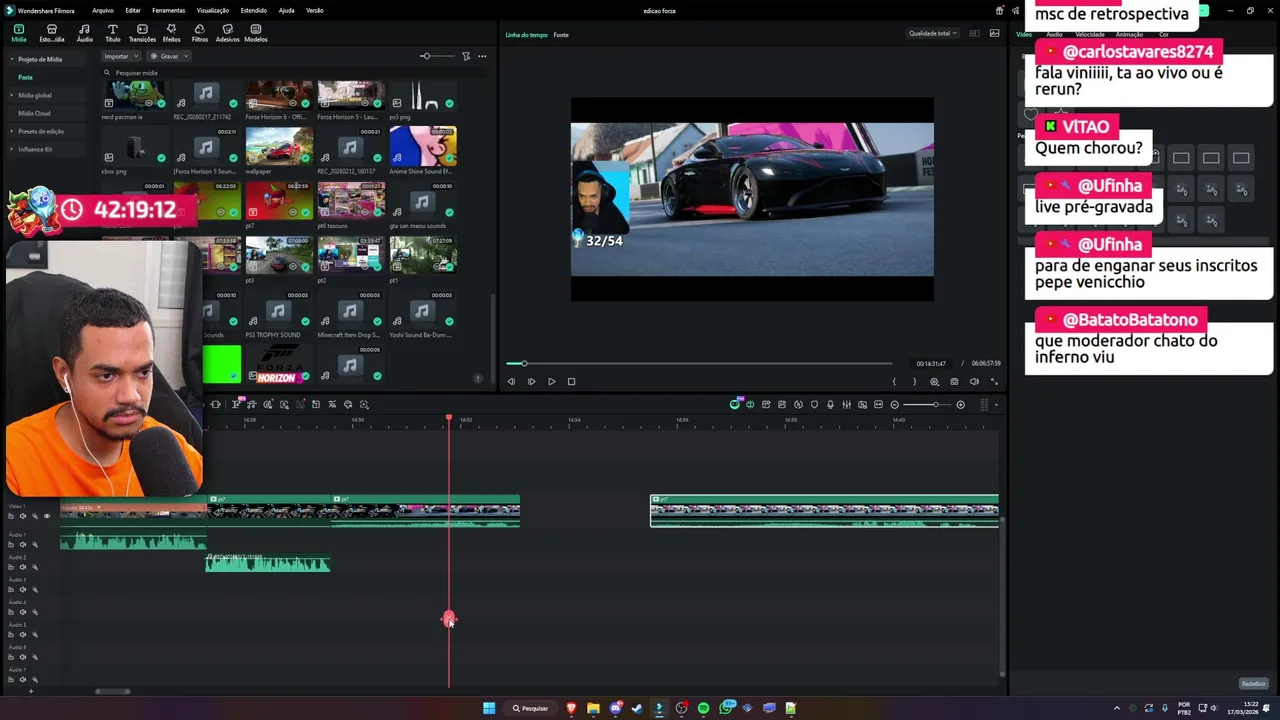The height and width of the screenshot is (720, 1280).
Task: Select the Linha do tempo preview tab
Action: (526, 35)
